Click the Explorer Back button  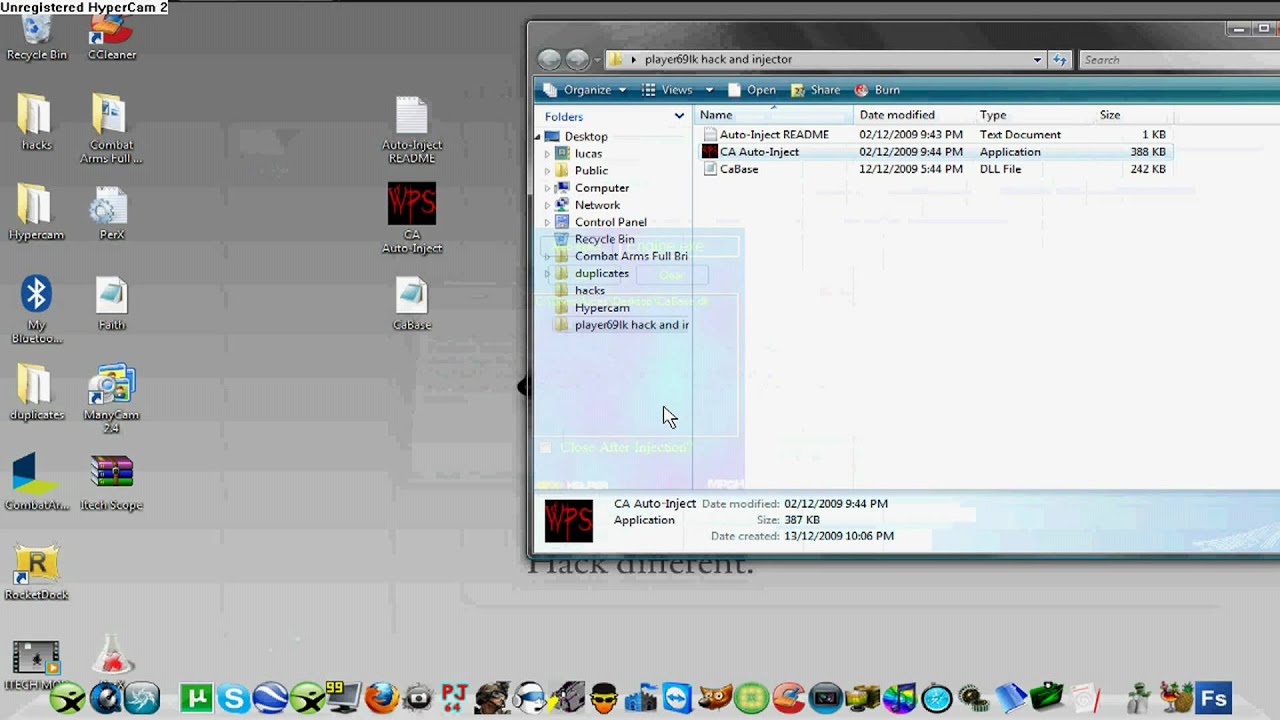pyautogui.click(x=549, y=60)
